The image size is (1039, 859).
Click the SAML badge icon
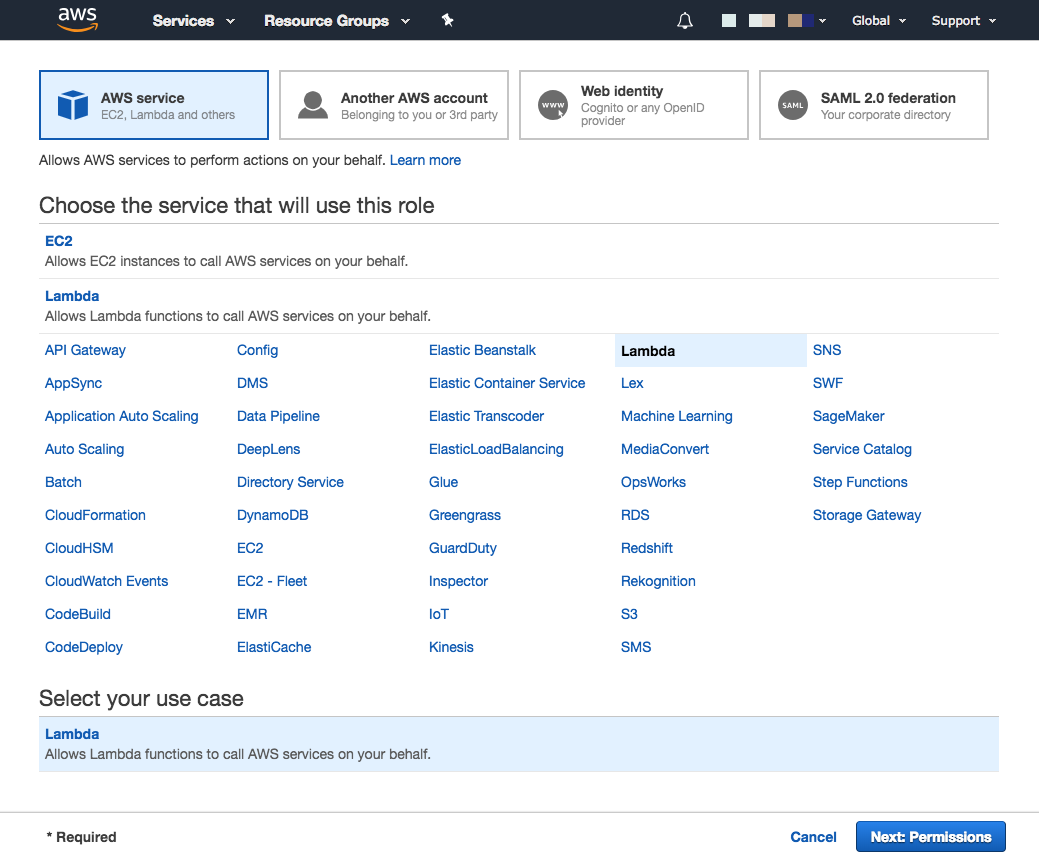click(x=793, y=105)
